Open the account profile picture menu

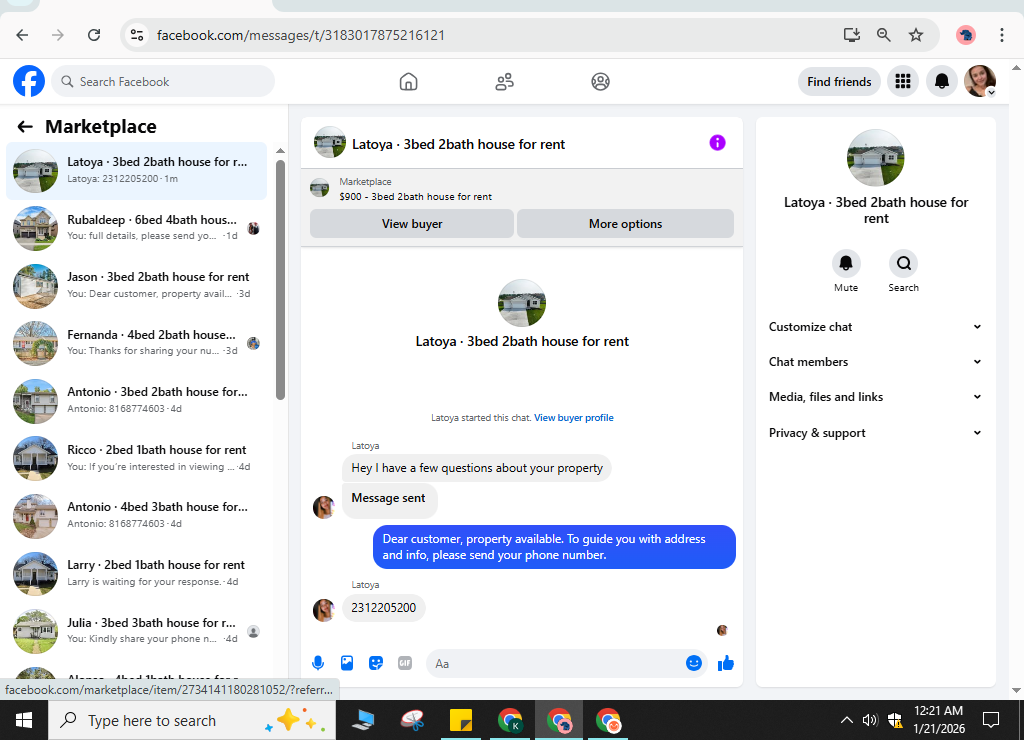pyautogui.click(x=980, y=82)
